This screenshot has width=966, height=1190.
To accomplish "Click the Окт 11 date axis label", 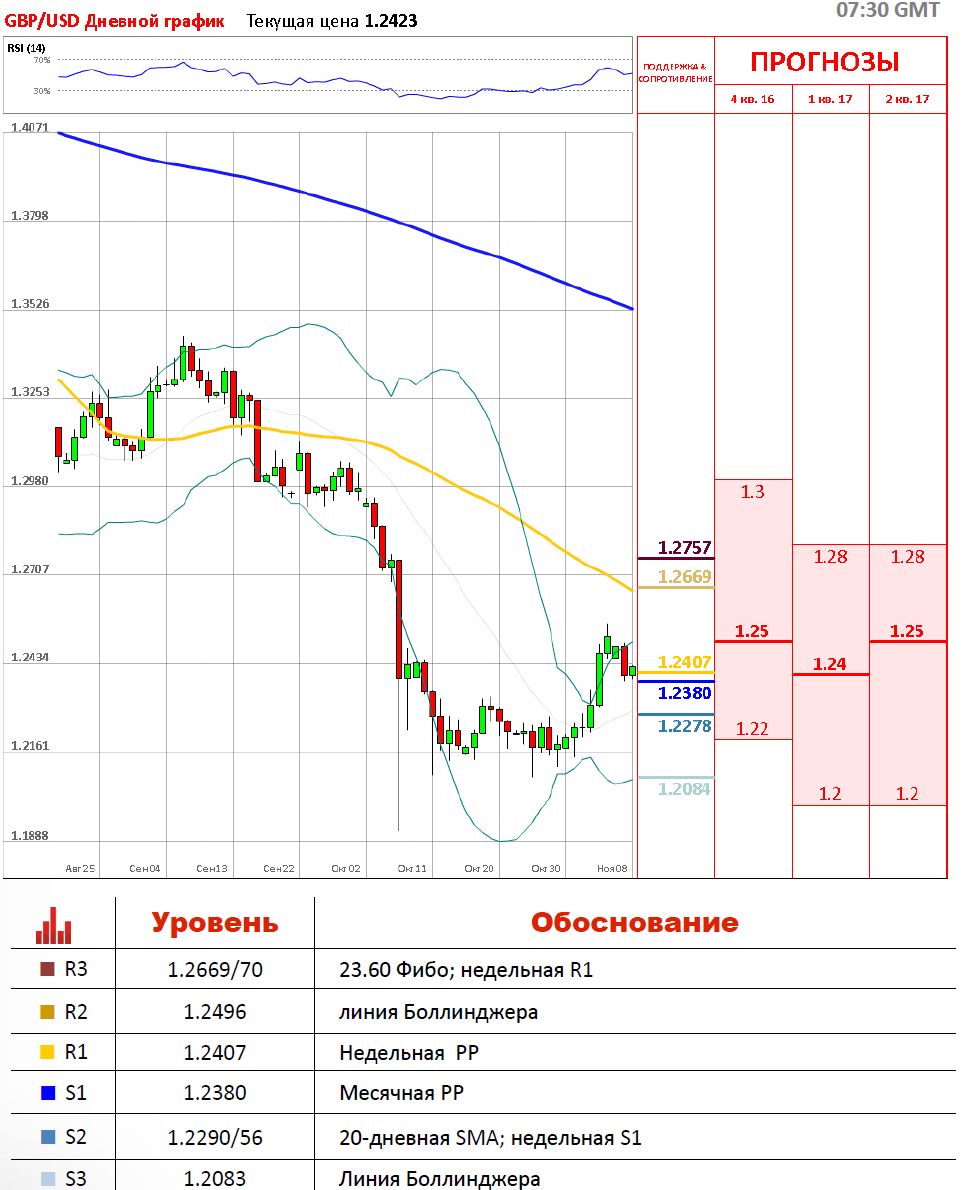I will point(412,868).
